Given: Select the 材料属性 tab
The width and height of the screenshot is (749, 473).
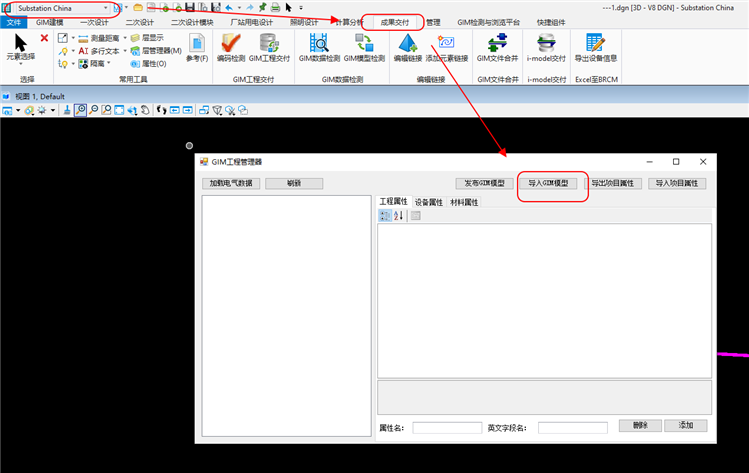Looking at the screenshot, I should point(464,202).
